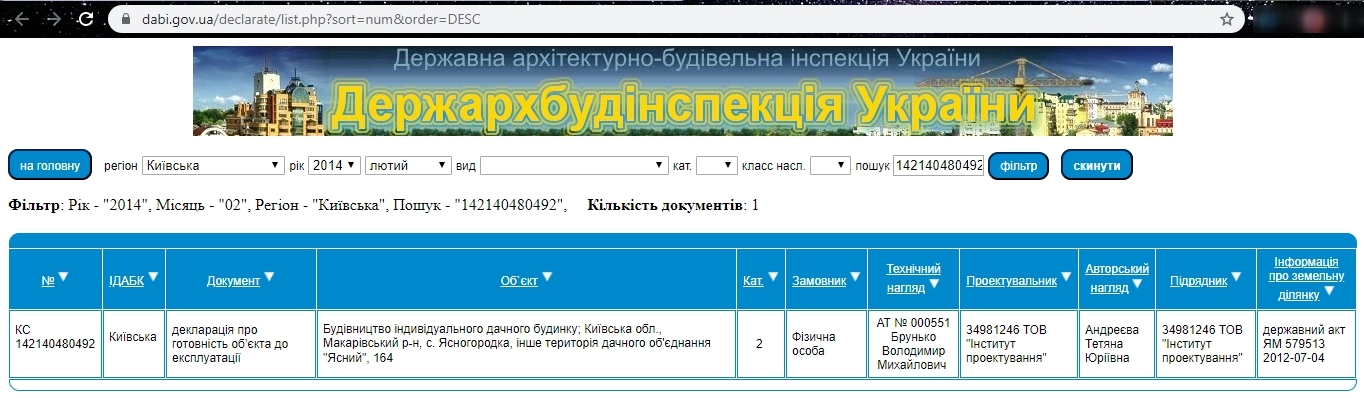Click the декларація про готовність об'єкта cell

241,343
